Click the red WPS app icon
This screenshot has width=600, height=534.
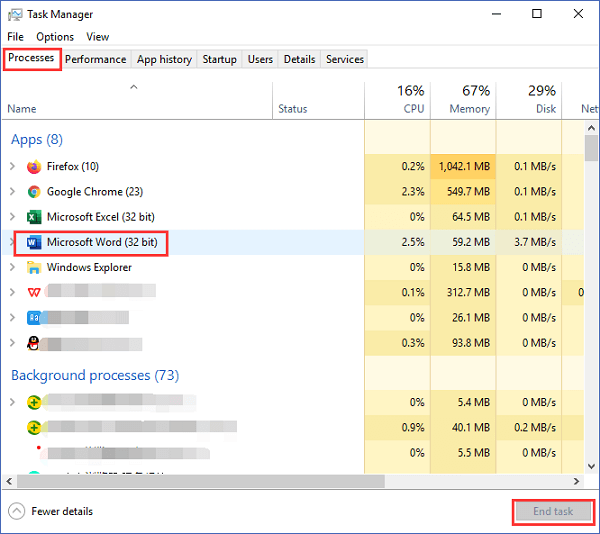[x=34, y=293]
